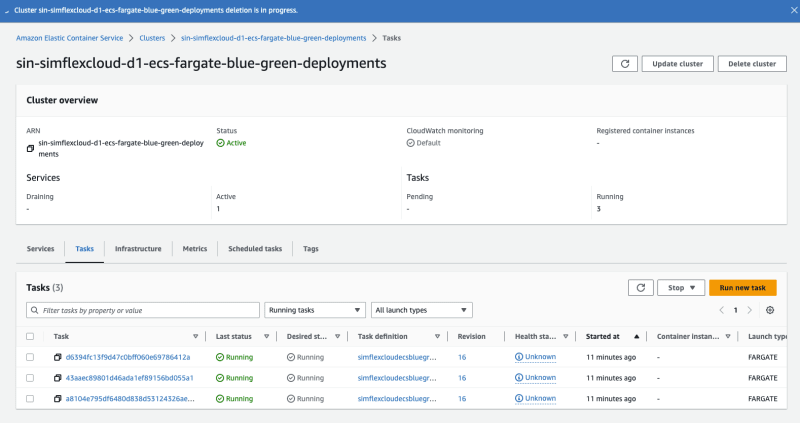The image size is (800, 423).
Task: Click Default under CloudWatch monitoring
Action: click(x=429, y=143)
